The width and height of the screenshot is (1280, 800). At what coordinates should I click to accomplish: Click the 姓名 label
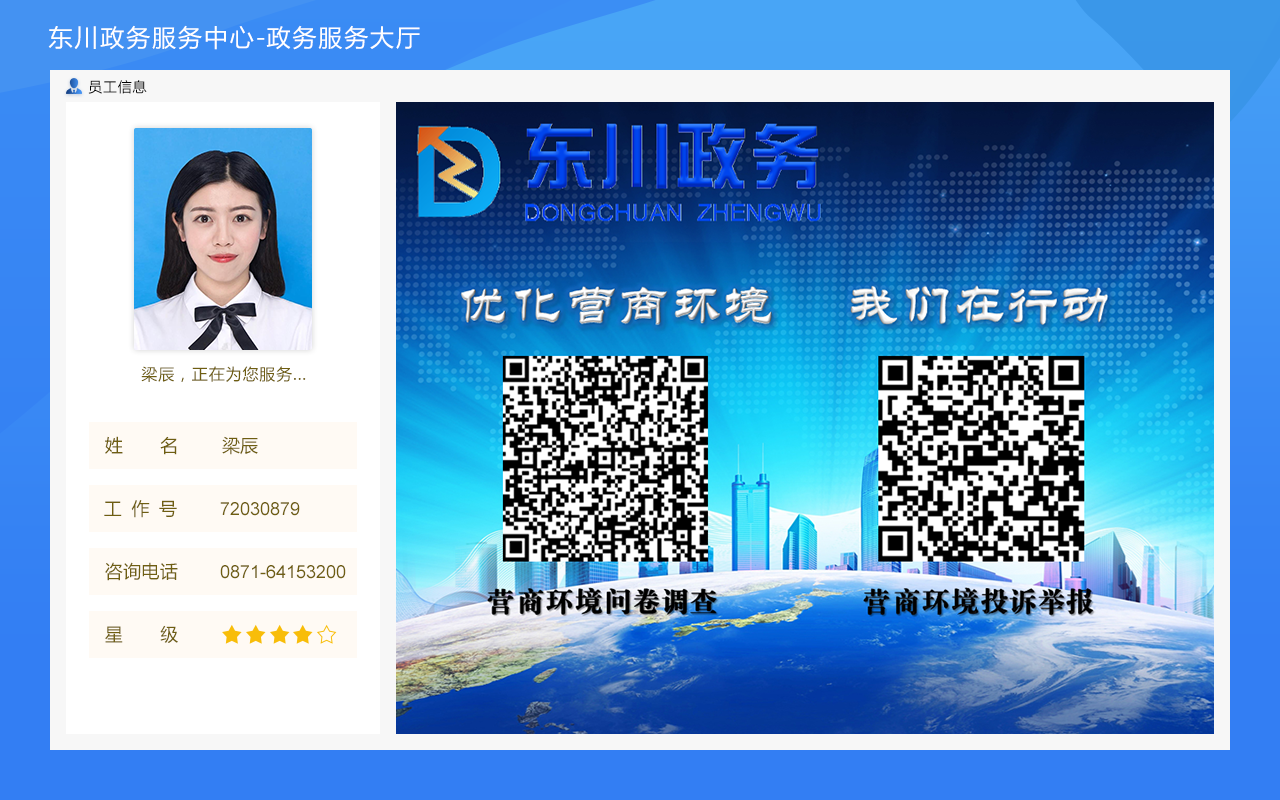[141, 446]
